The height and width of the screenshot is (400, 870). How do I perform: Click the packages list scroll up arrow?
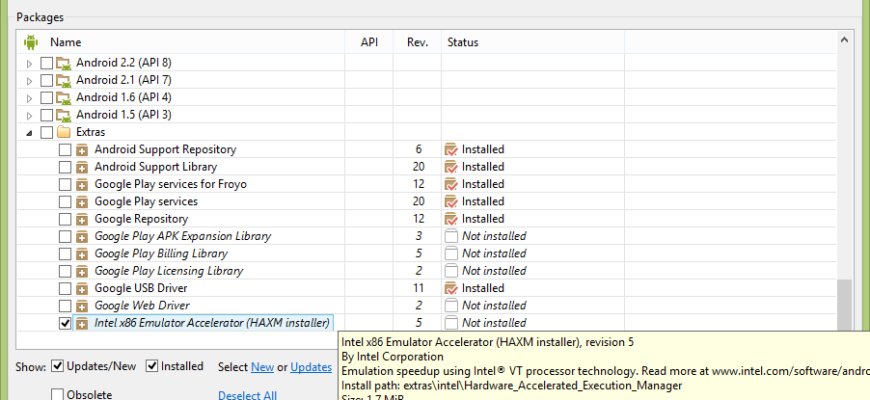click(x=844, y=39)
